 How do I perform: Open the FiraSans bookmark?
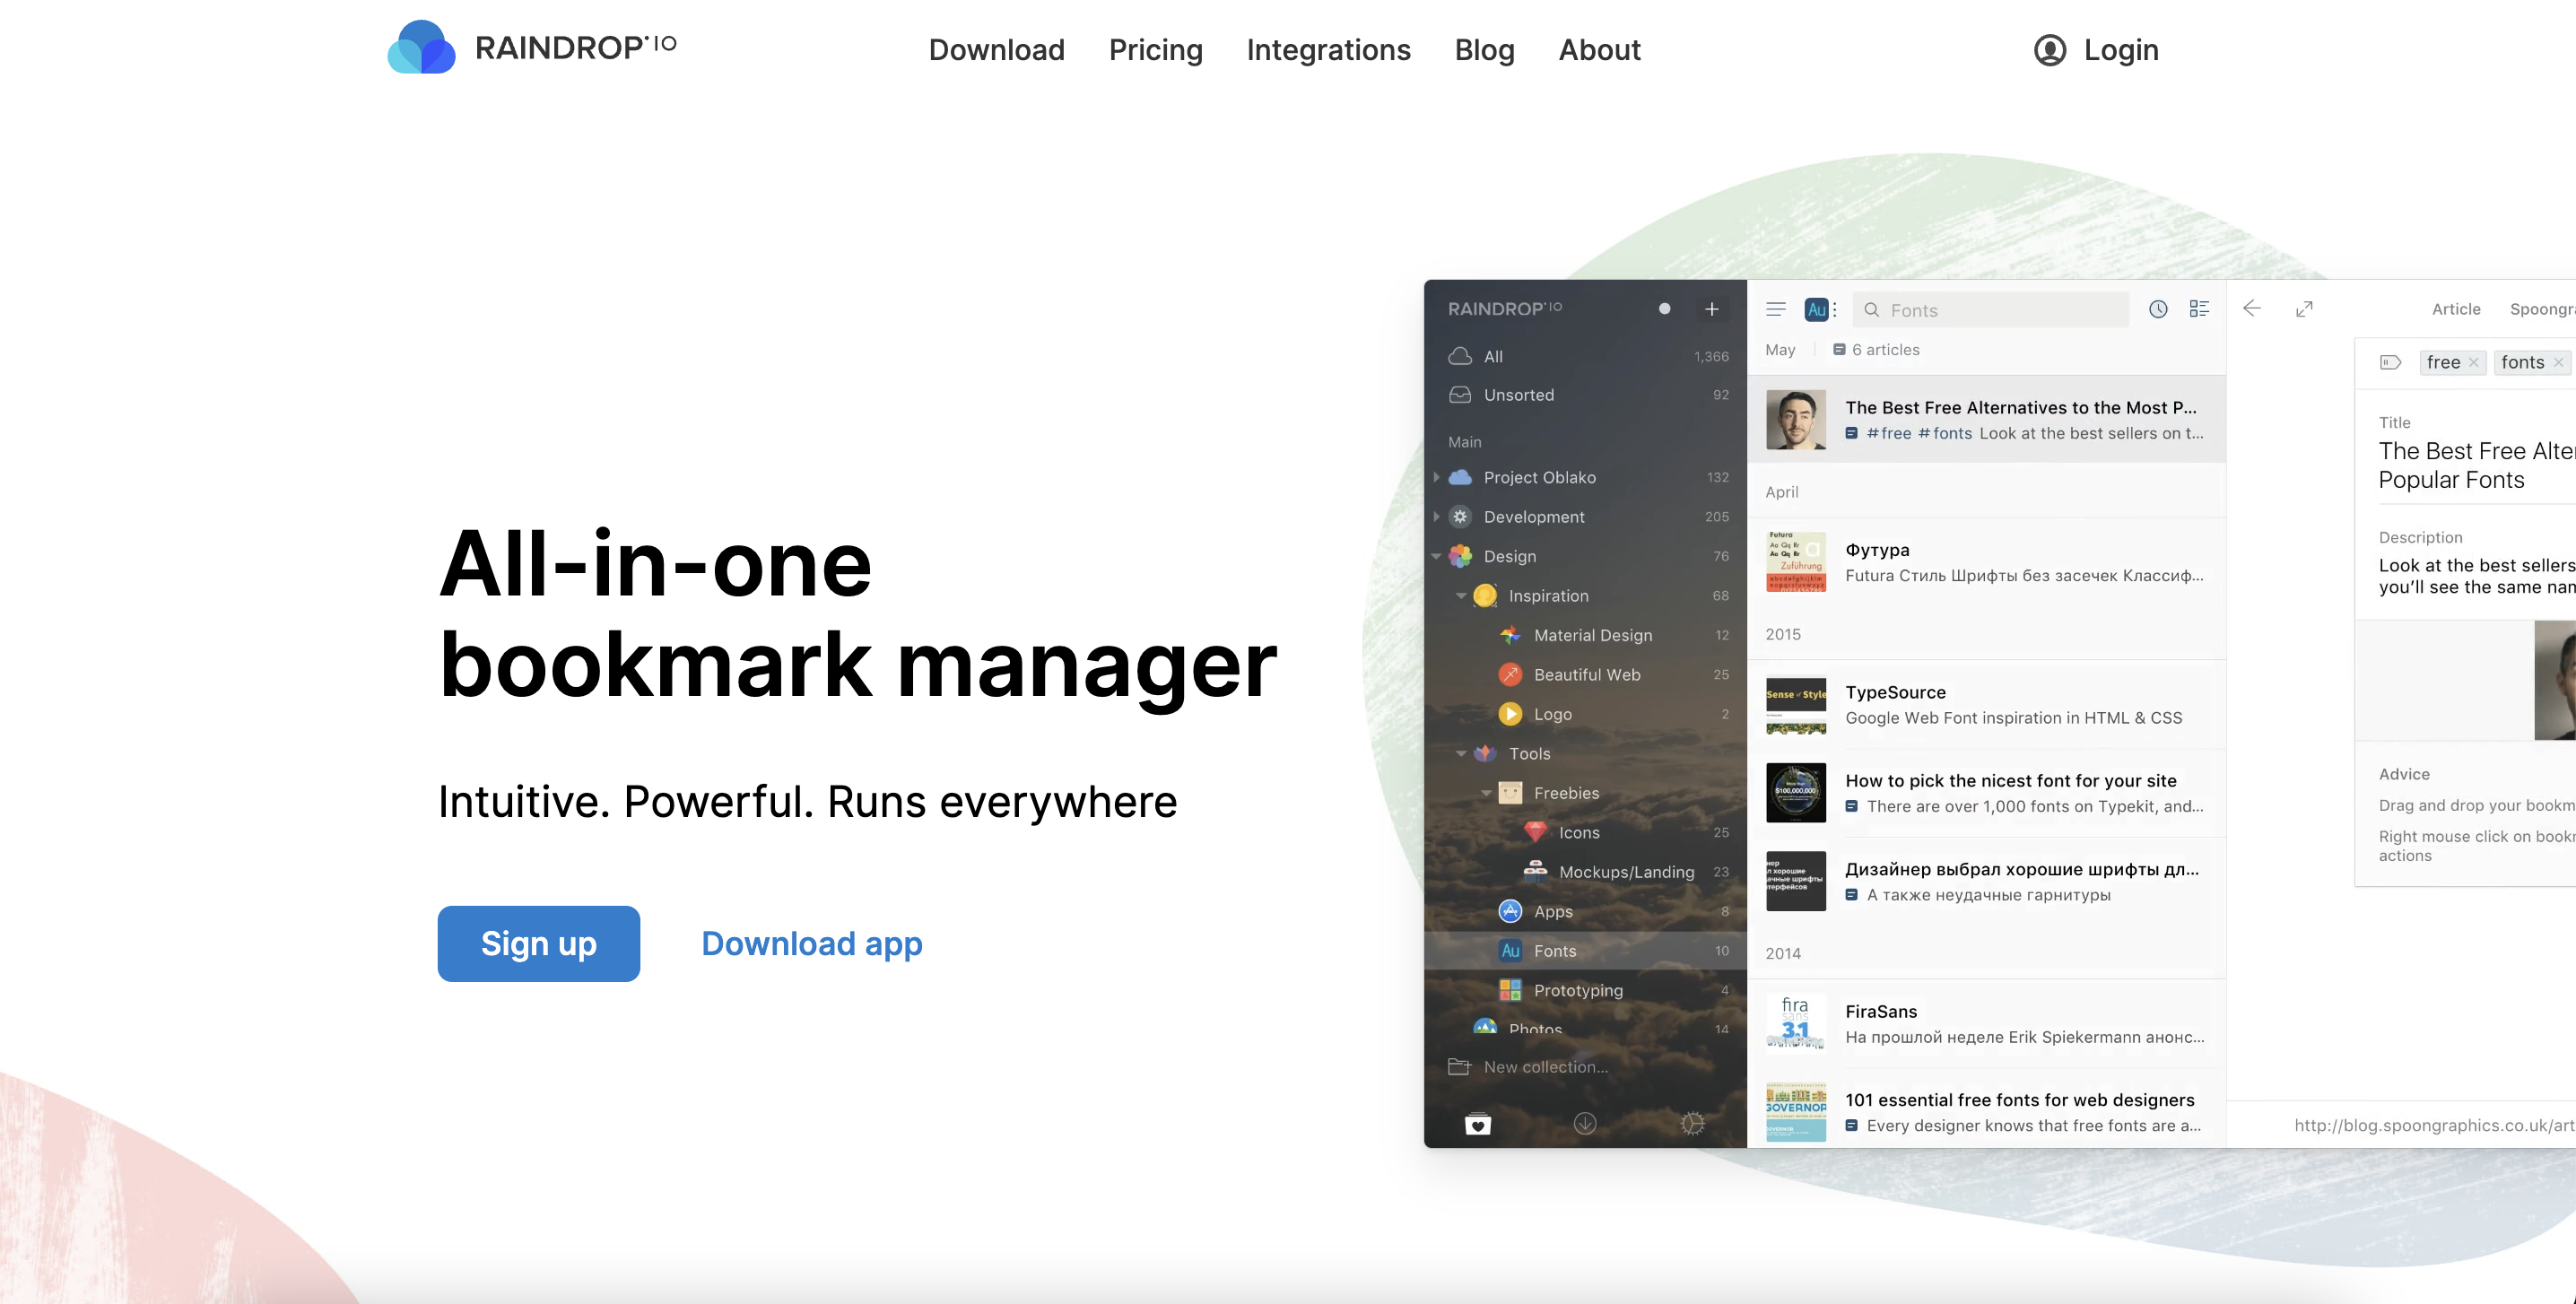click(x=1986, y=1024)
